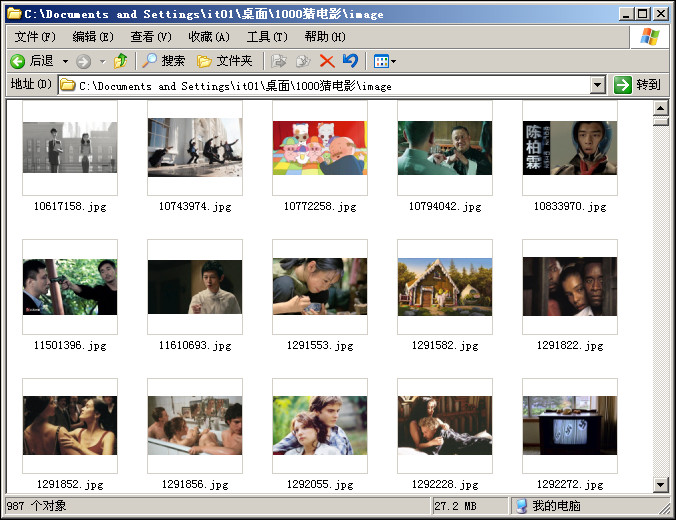The width and height of the screenshot is (676, 520).
Task: Select thumbnail 1291553.jpg
Action: (x=320, y=287)
